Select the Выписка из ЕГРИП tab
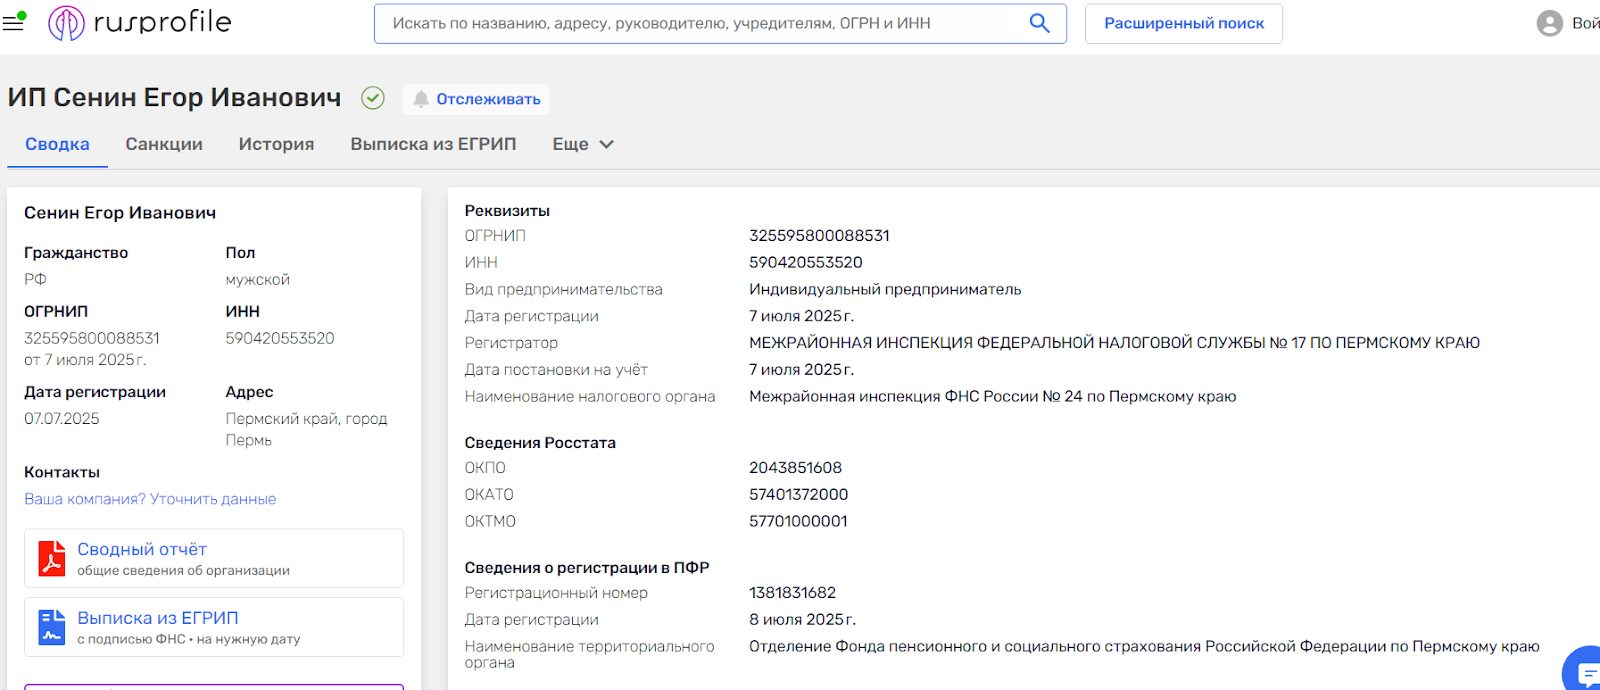The image size is (1600, 690). [433, 144]
